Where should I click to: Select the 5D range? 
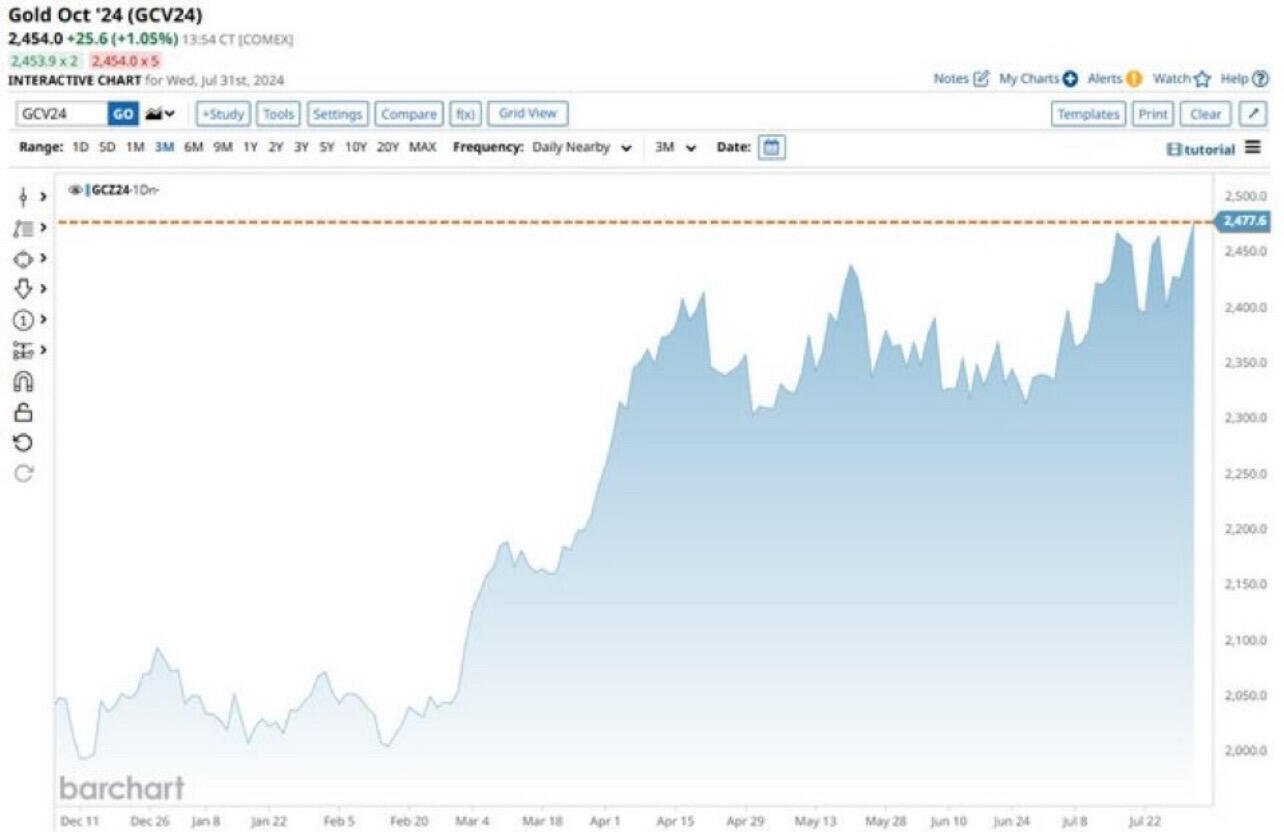click(107, 147)
